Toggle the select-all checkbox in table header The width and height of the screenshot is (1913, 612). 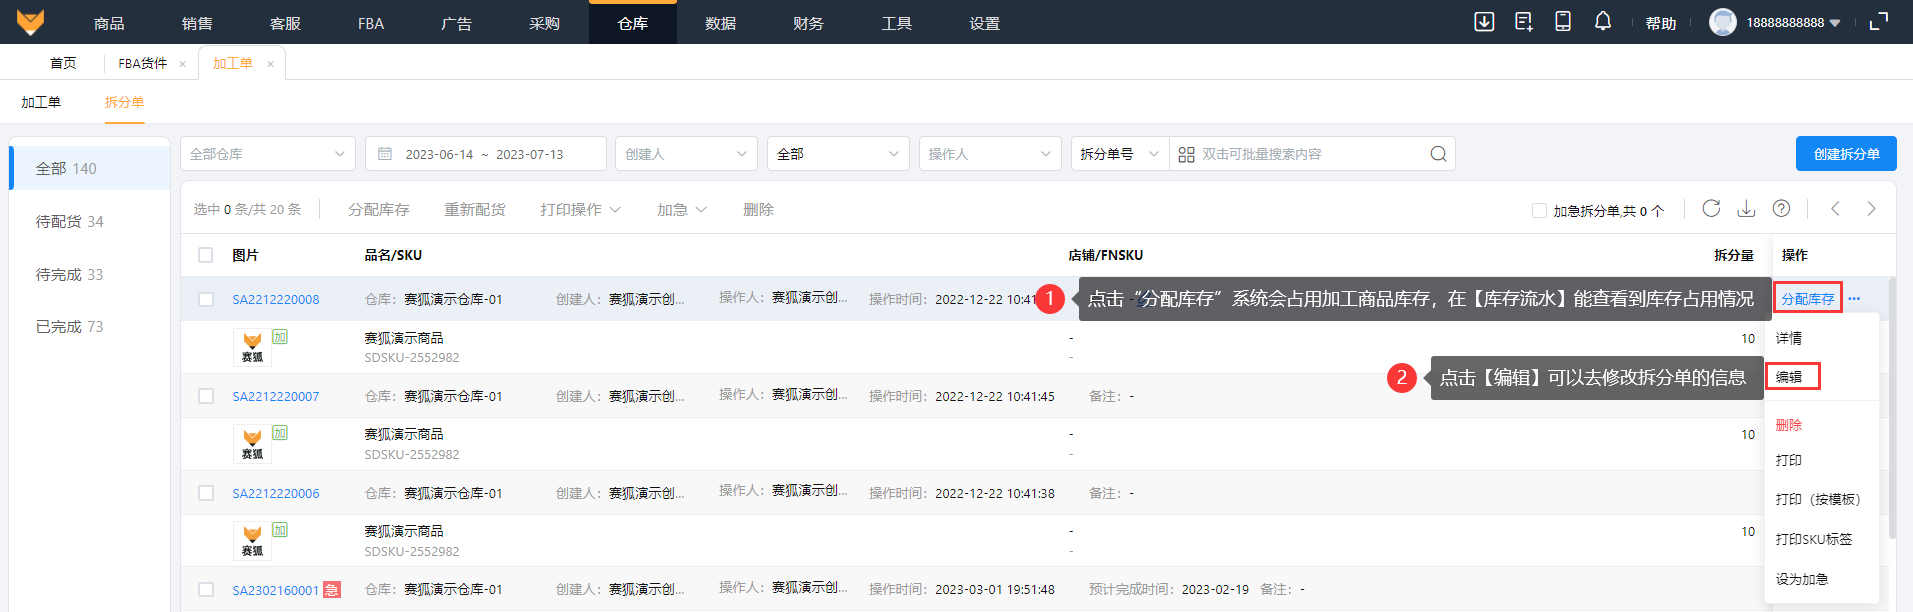(206, 255)
